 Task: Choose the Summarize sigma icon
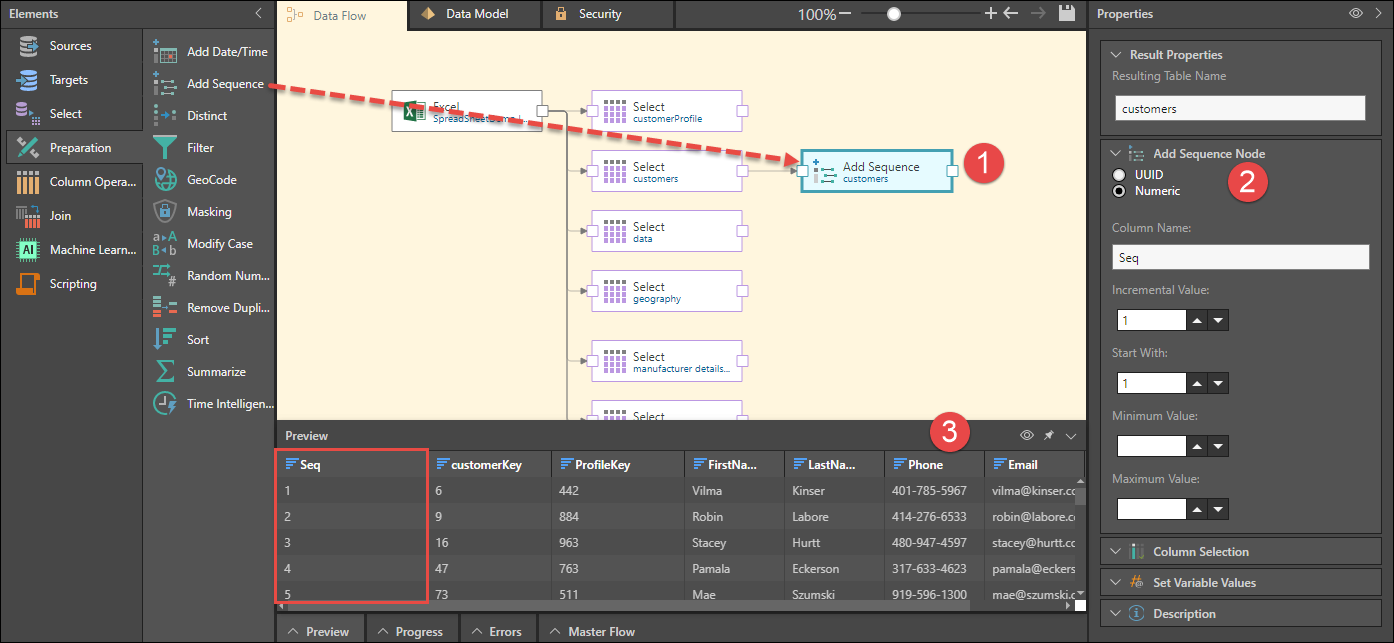tap(165, 372)
